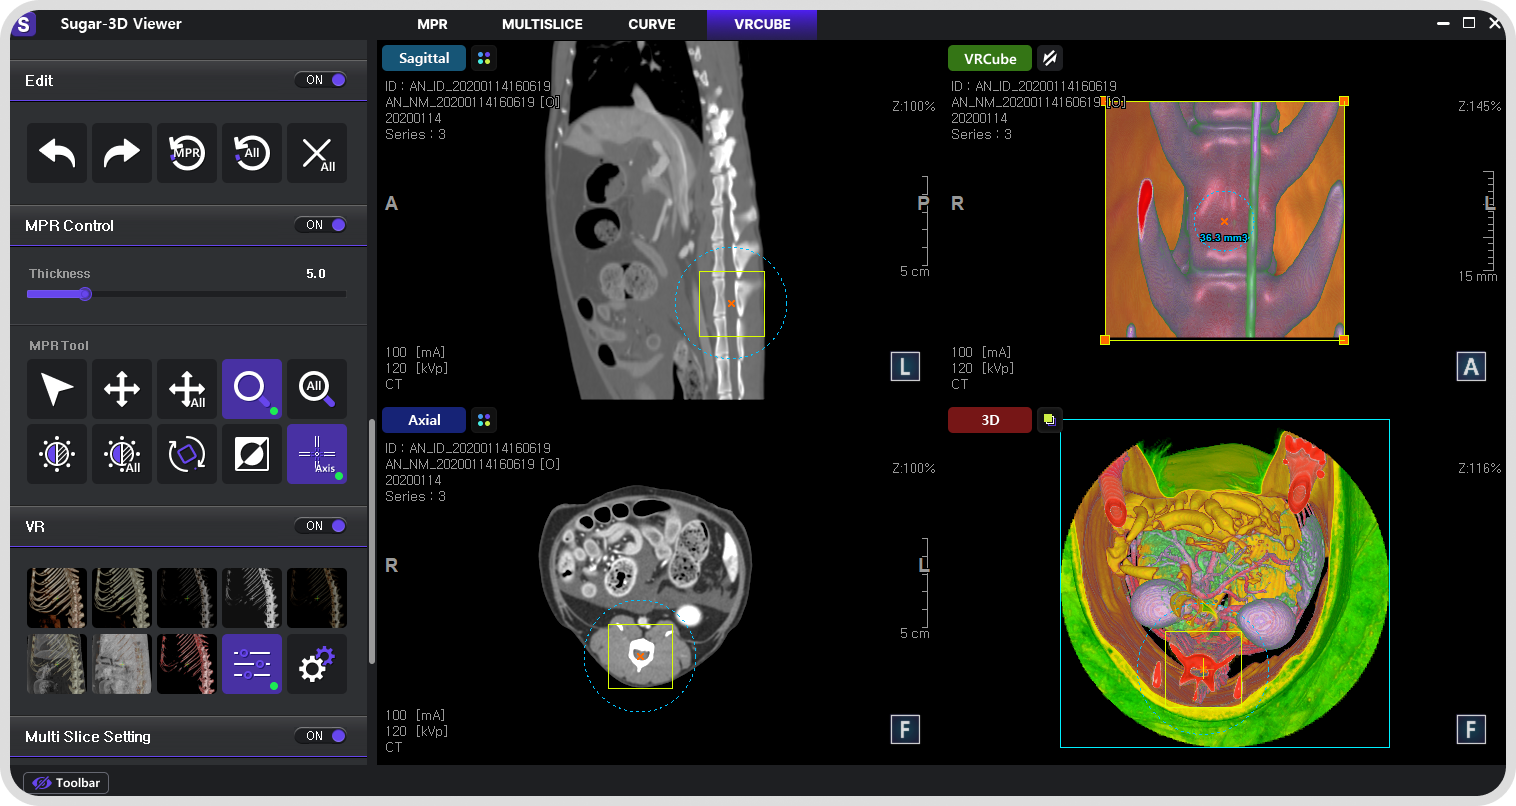The width and height of the screenshot is (1516, 806).
Task: Turn off the Edit panel ON switch
Action: (321, 80)
